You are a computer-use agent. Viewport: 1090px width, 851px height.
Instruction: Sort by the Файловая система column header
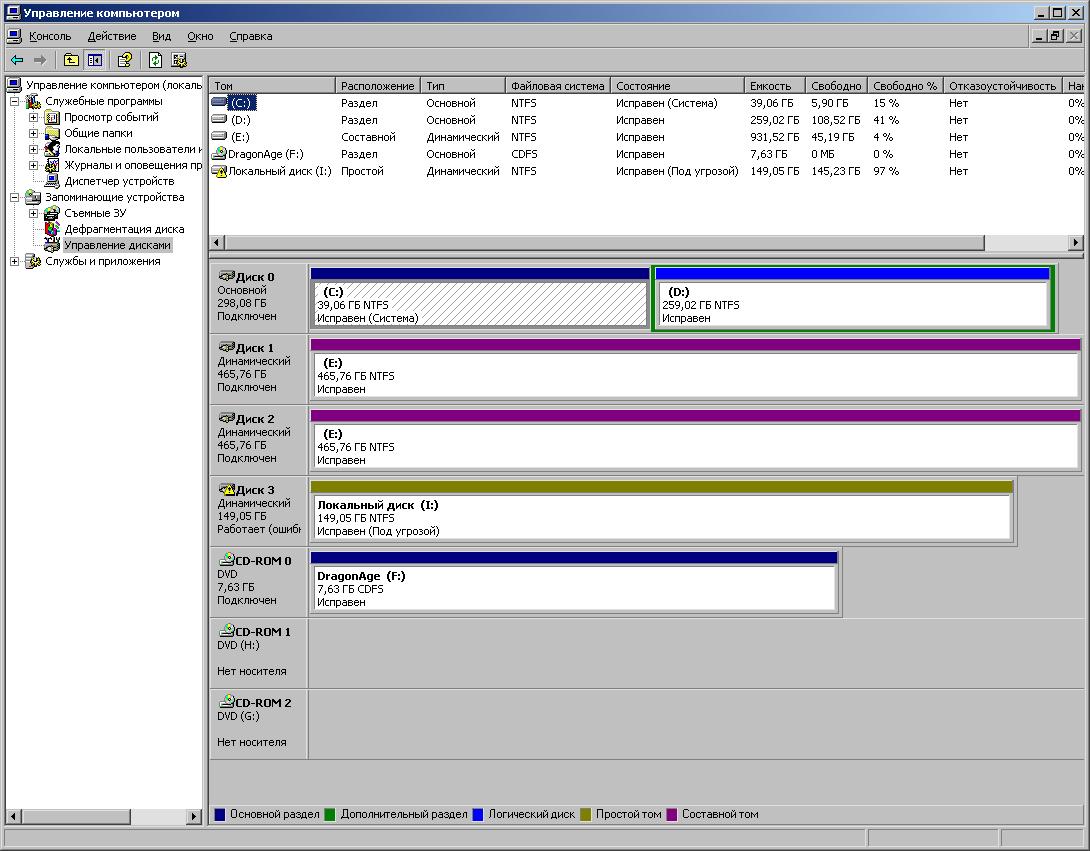(x=558, y=86)
